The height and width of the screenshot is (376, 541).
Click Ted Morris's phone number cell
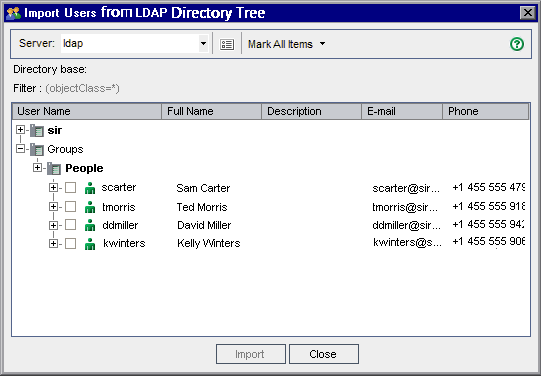pyautogui.click(x=489, y=206)
